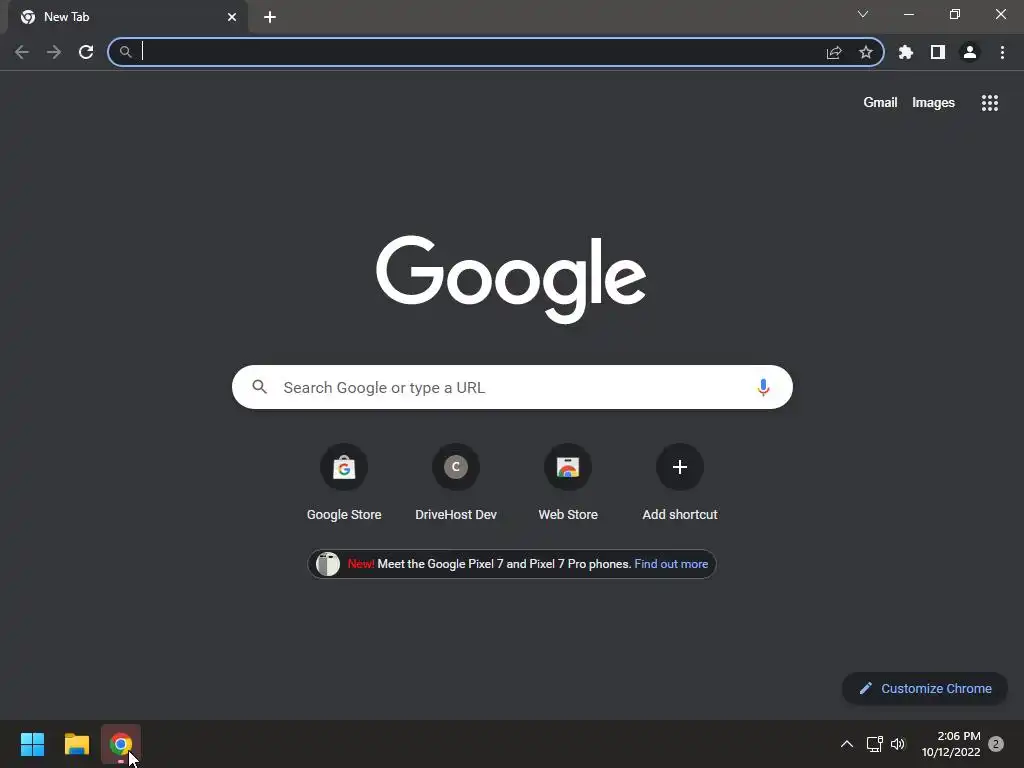This screenshot has width=1024, height=768.
Task: Click the Pixel 7 promo thumbnail
Action: coord(328,564)
